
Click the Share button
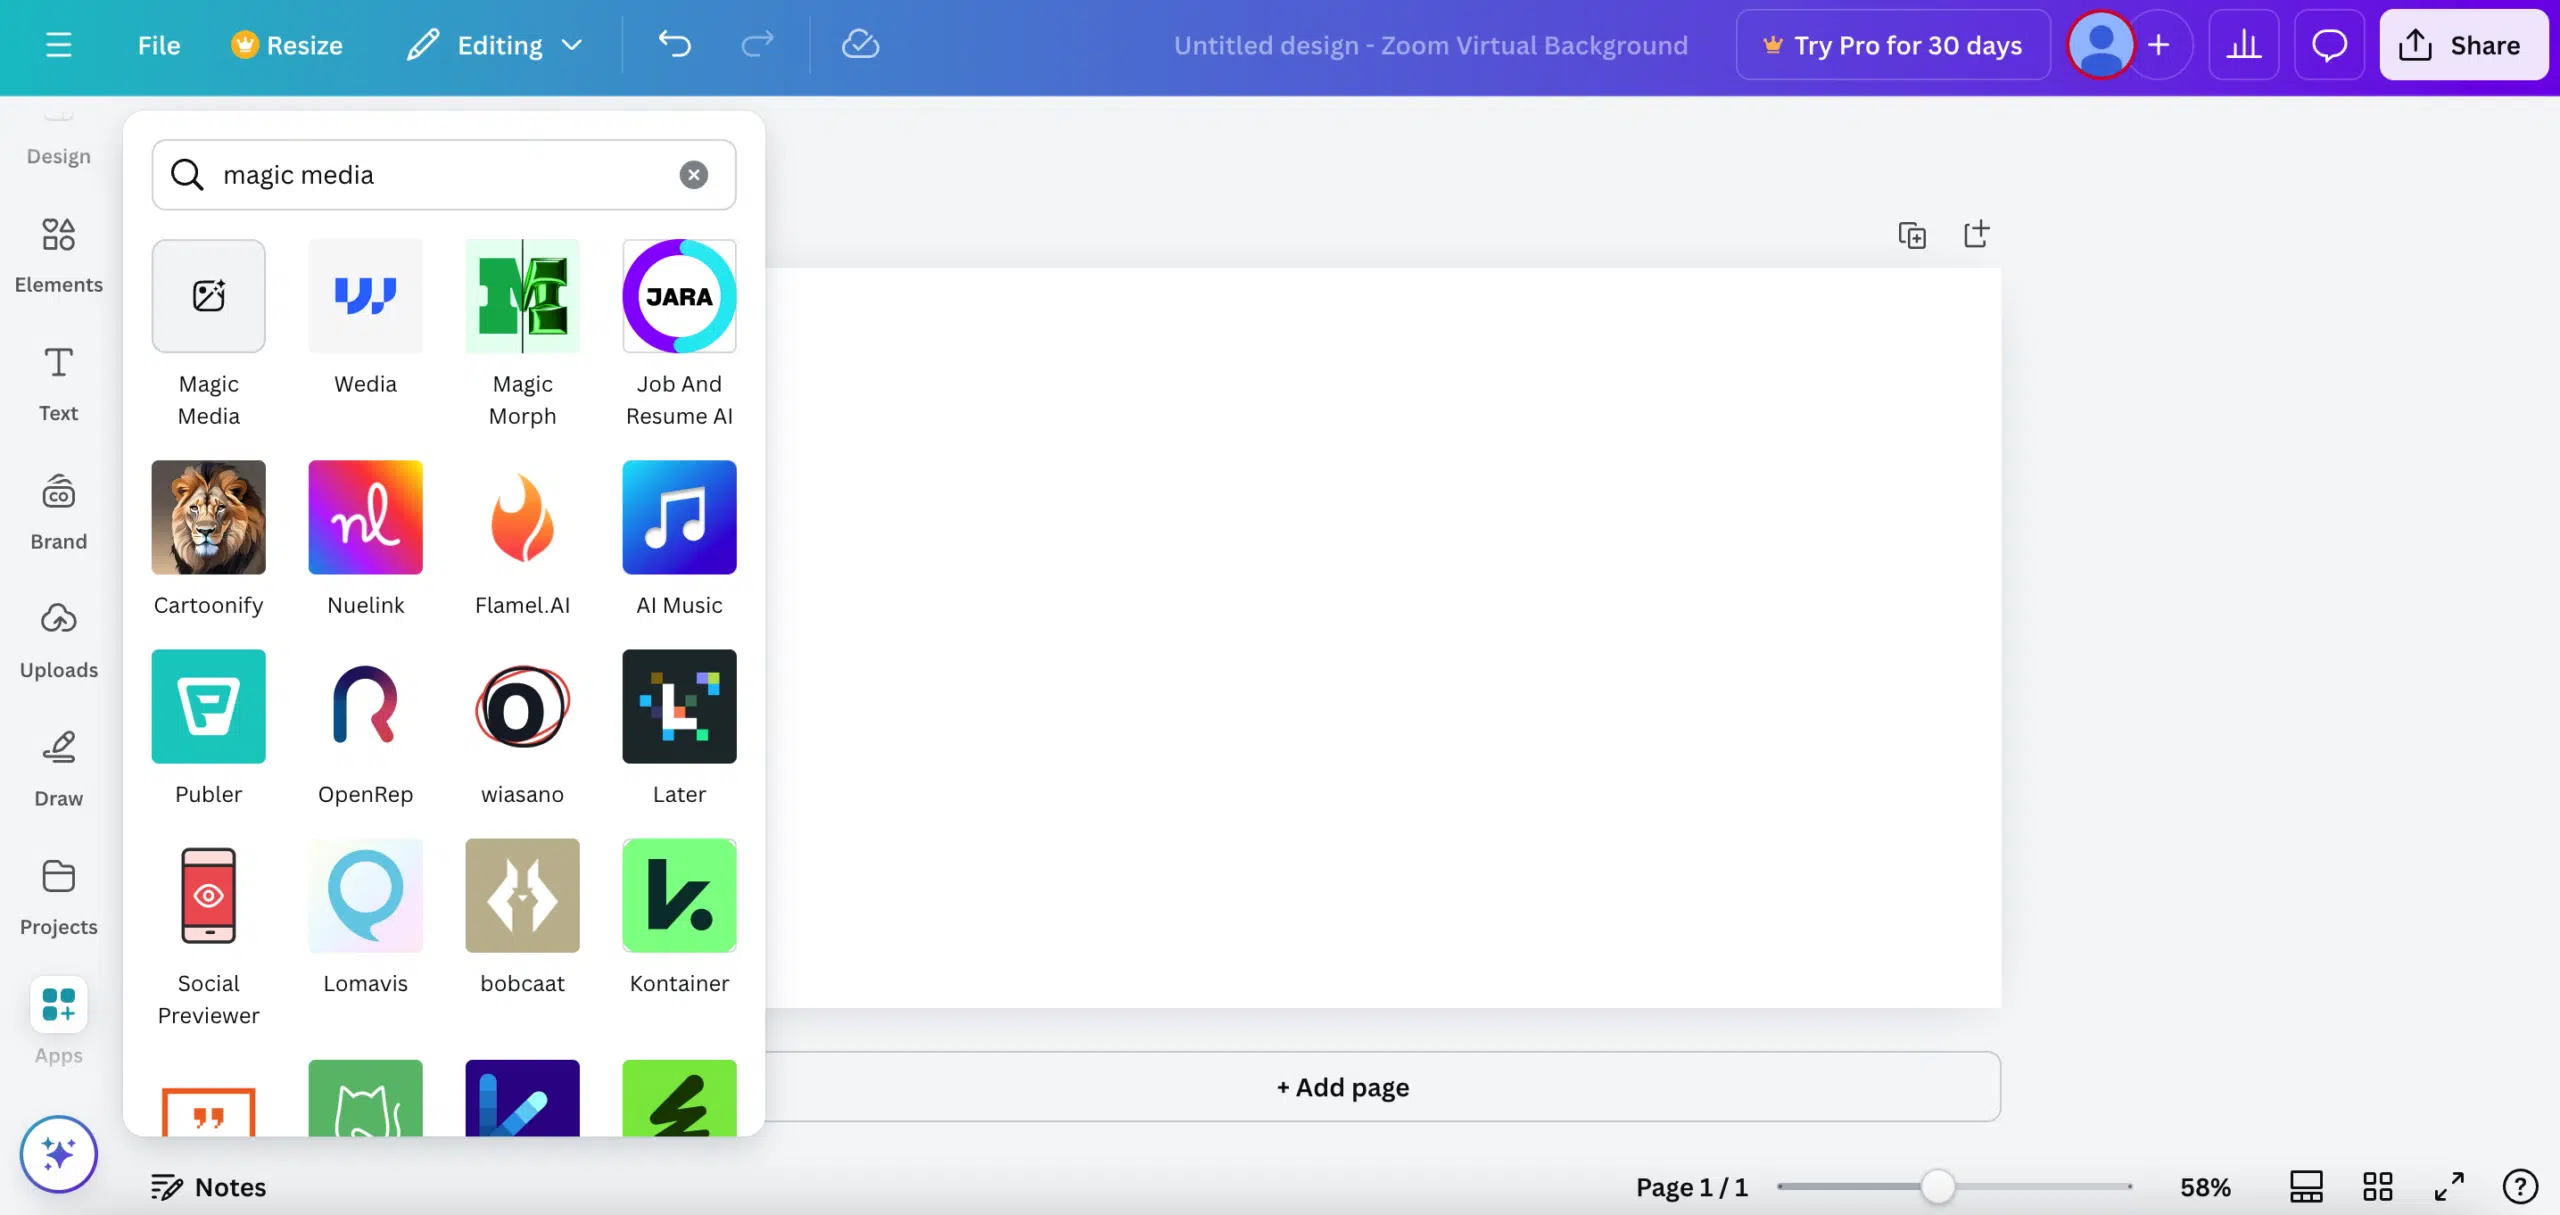click(x=2463, y=45)
